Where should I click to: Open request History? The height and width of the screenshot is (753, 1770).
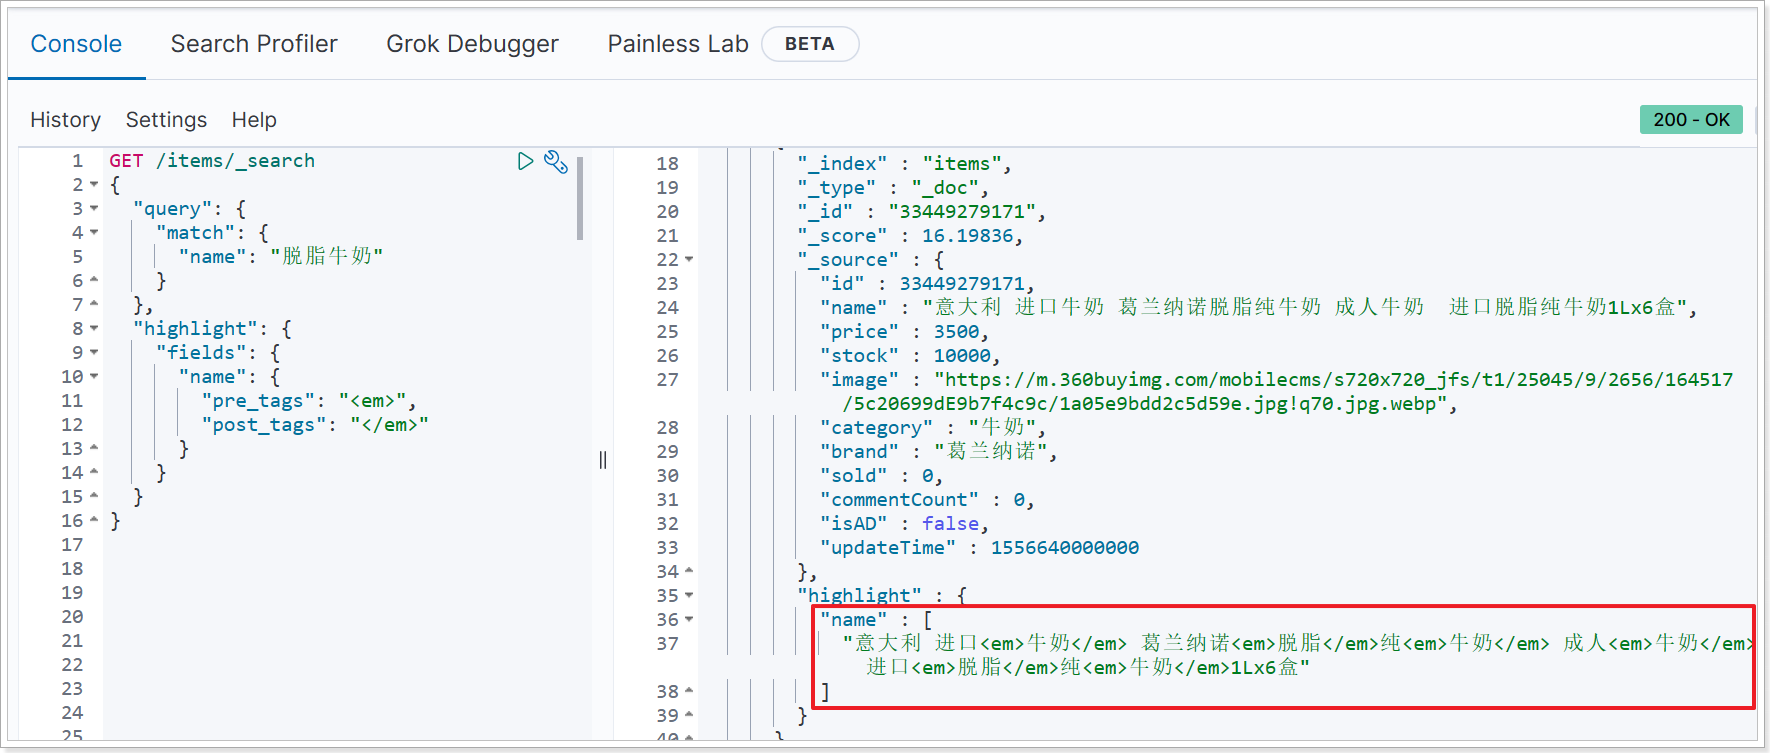65,120
